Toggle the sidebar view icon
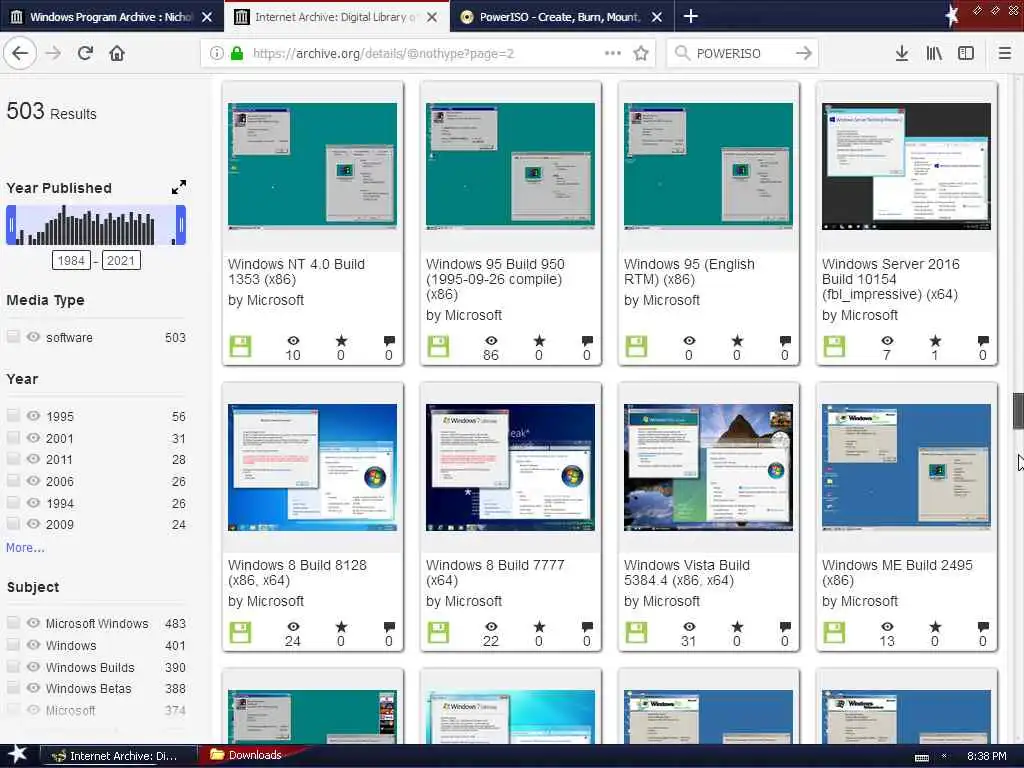Viewport: 1024px width, 768px height. pyautogui.click(x=966, y=54)
